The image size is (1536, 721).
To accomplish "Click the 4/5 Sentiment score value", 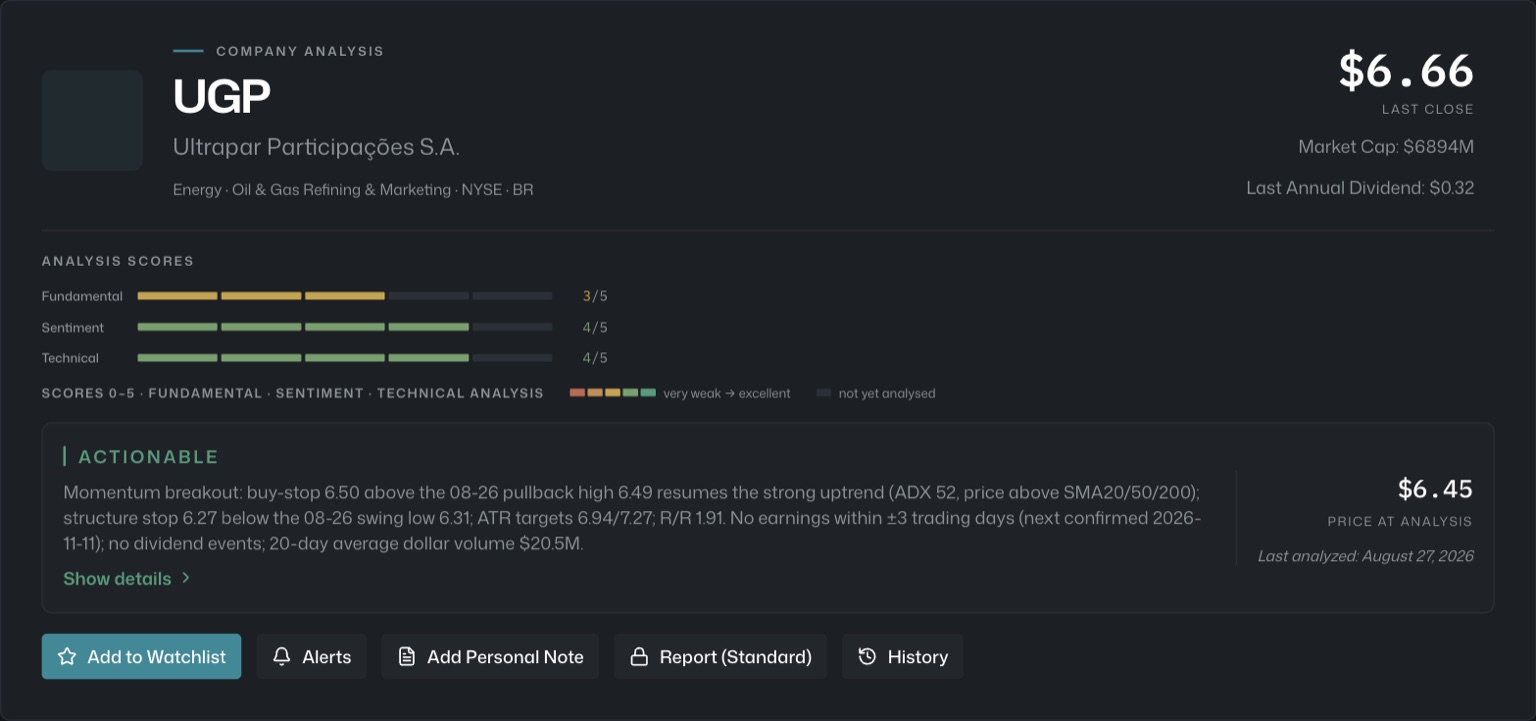I will click(595, 327).
